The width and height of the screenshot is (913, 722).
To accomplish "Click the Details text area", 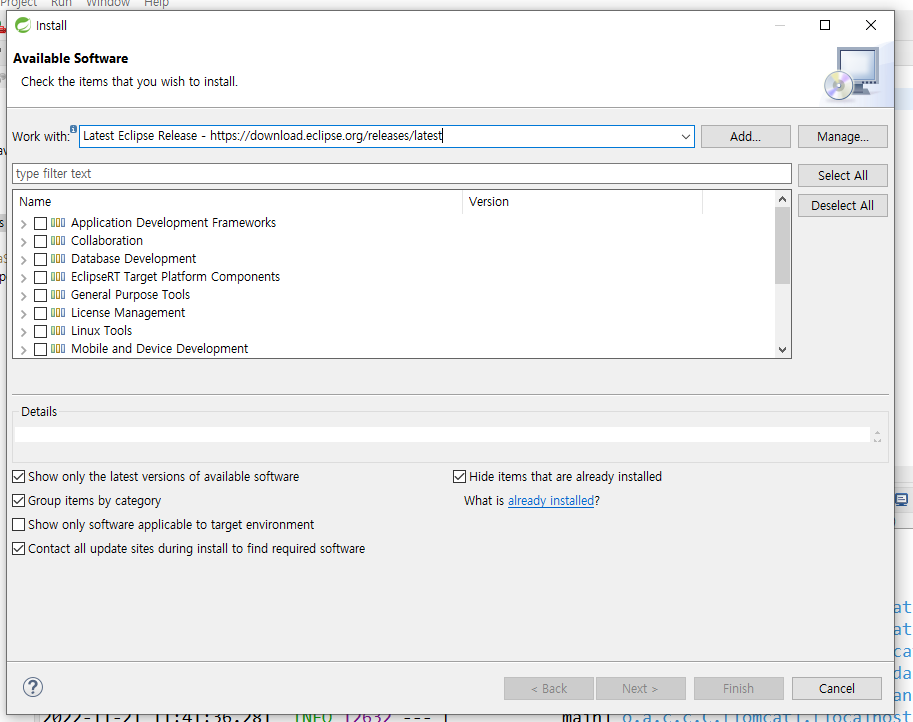I will (x=443, y=434).
